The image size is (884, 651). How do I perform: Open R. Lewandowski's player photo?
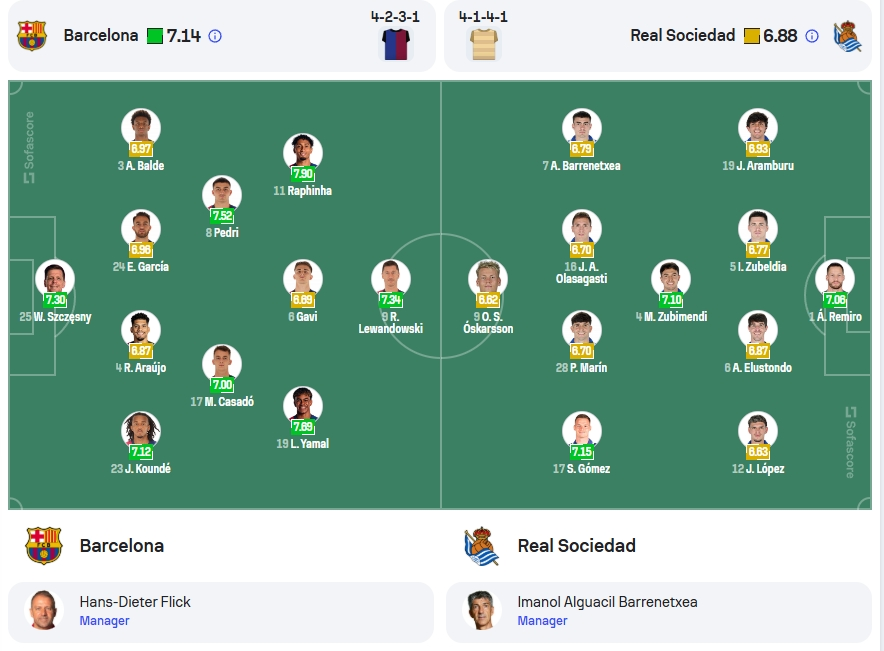pos(391,279)
